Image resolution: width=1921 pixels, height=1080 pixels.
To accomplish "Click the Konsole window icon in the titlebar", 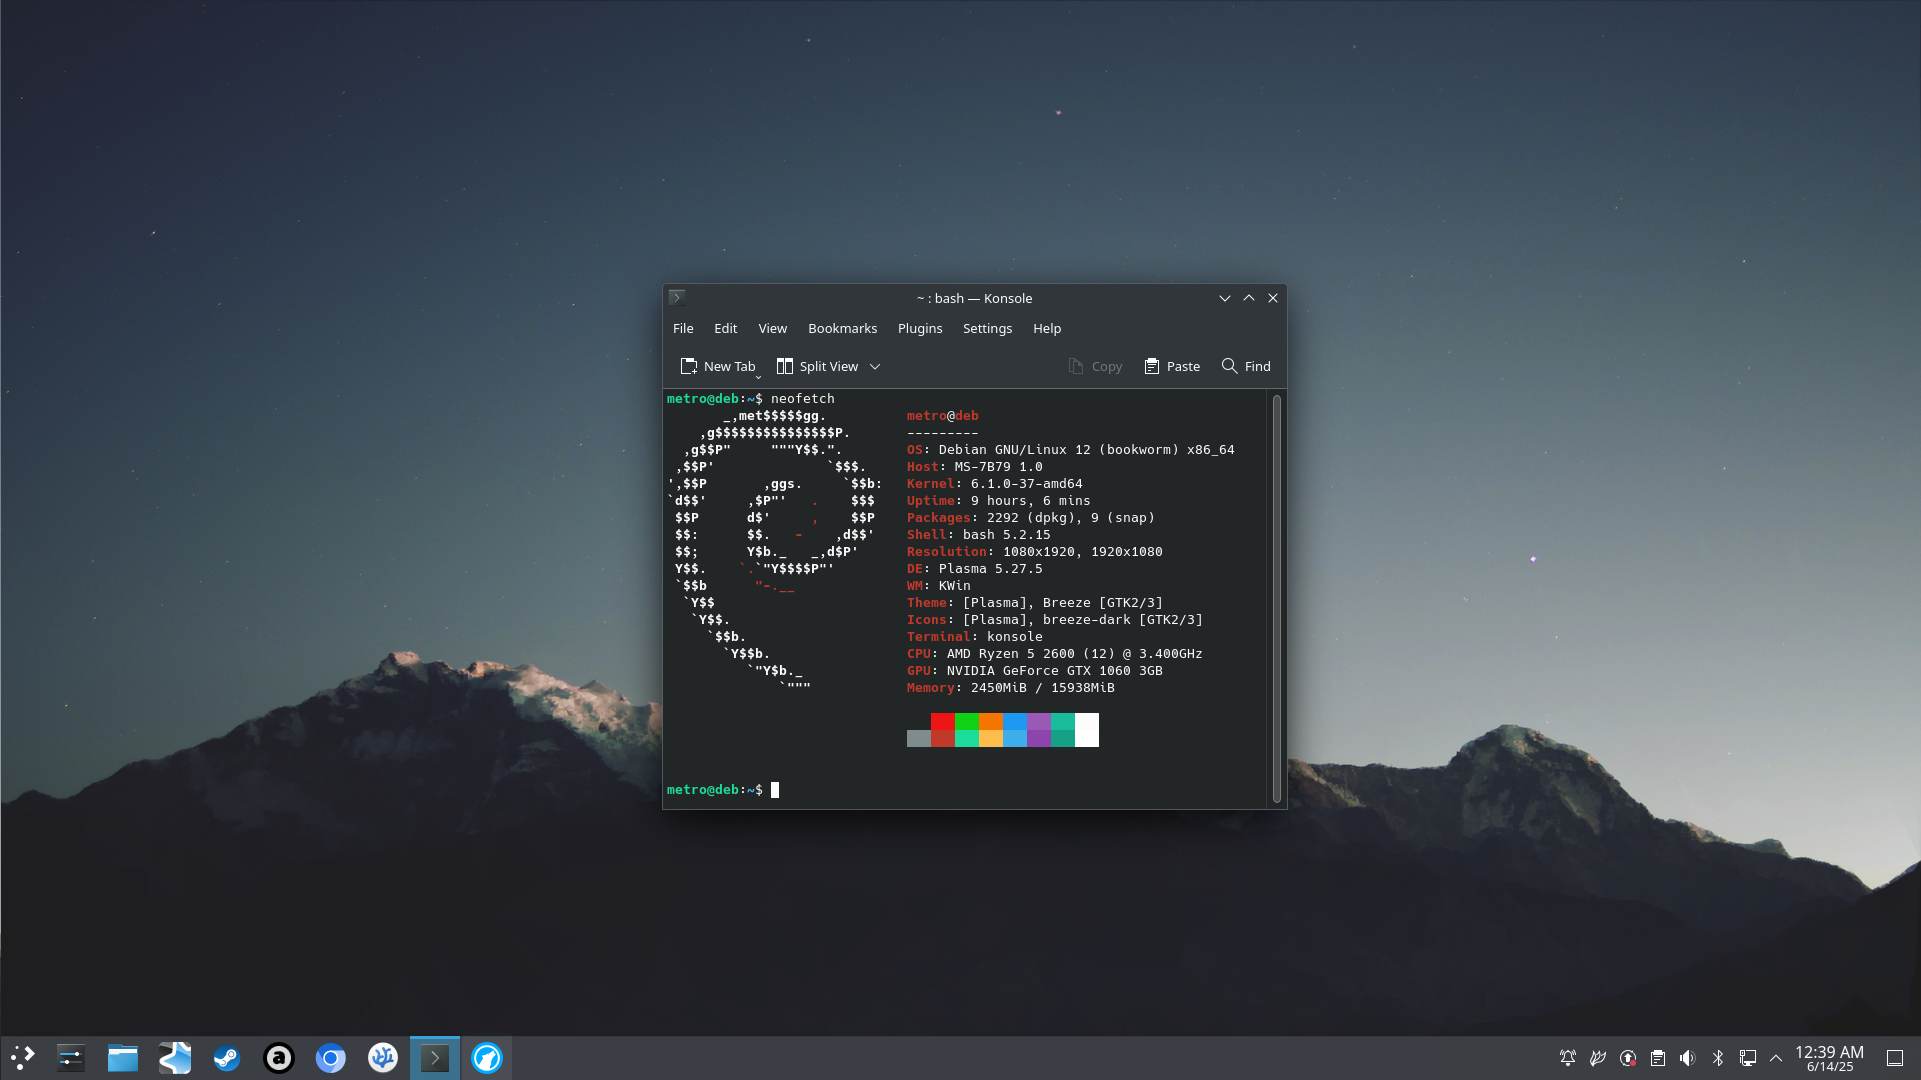I will coord(677,298).
